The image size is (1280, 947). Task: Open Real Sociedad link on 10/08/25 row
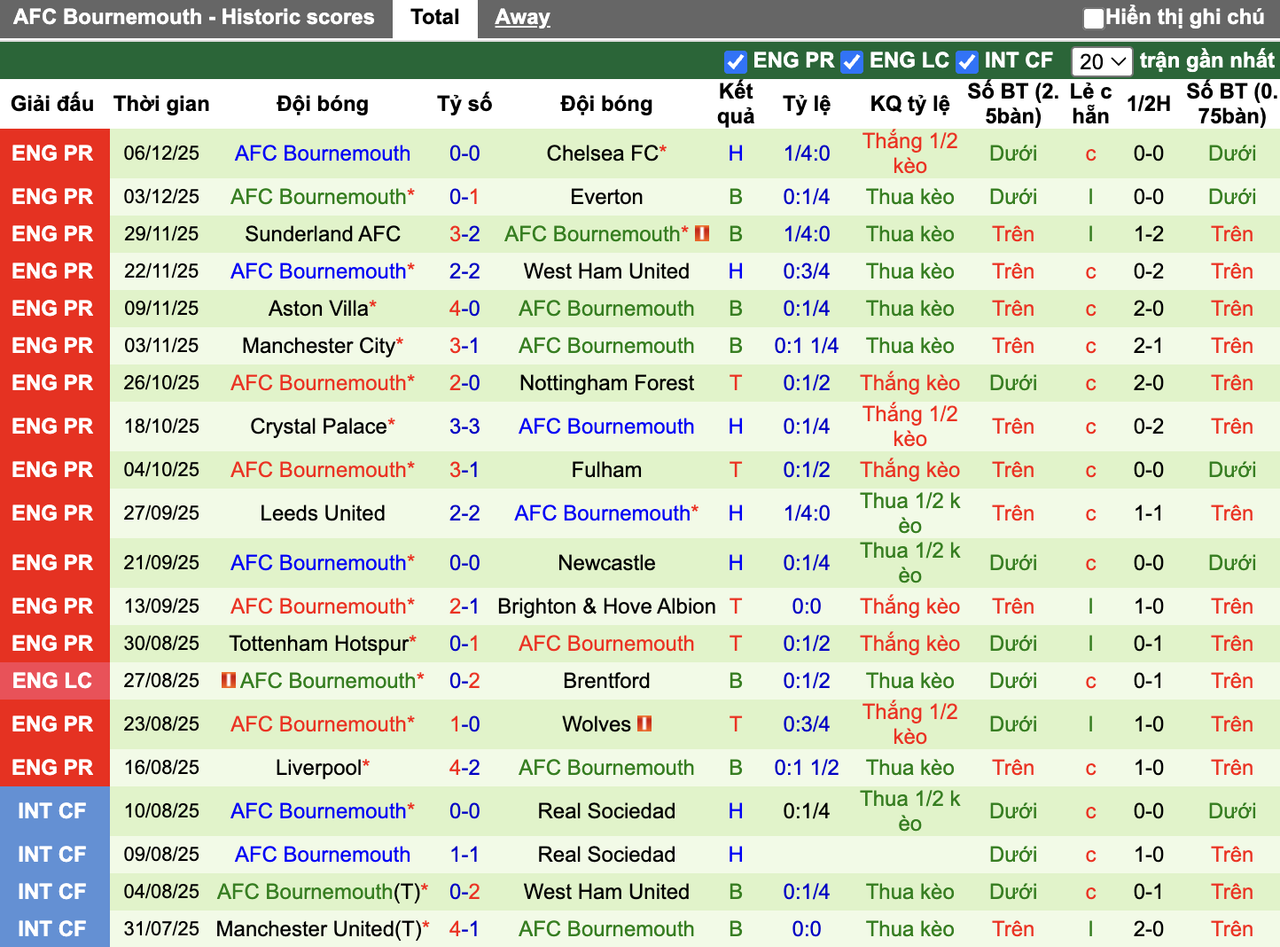click(x=607, y=811)
